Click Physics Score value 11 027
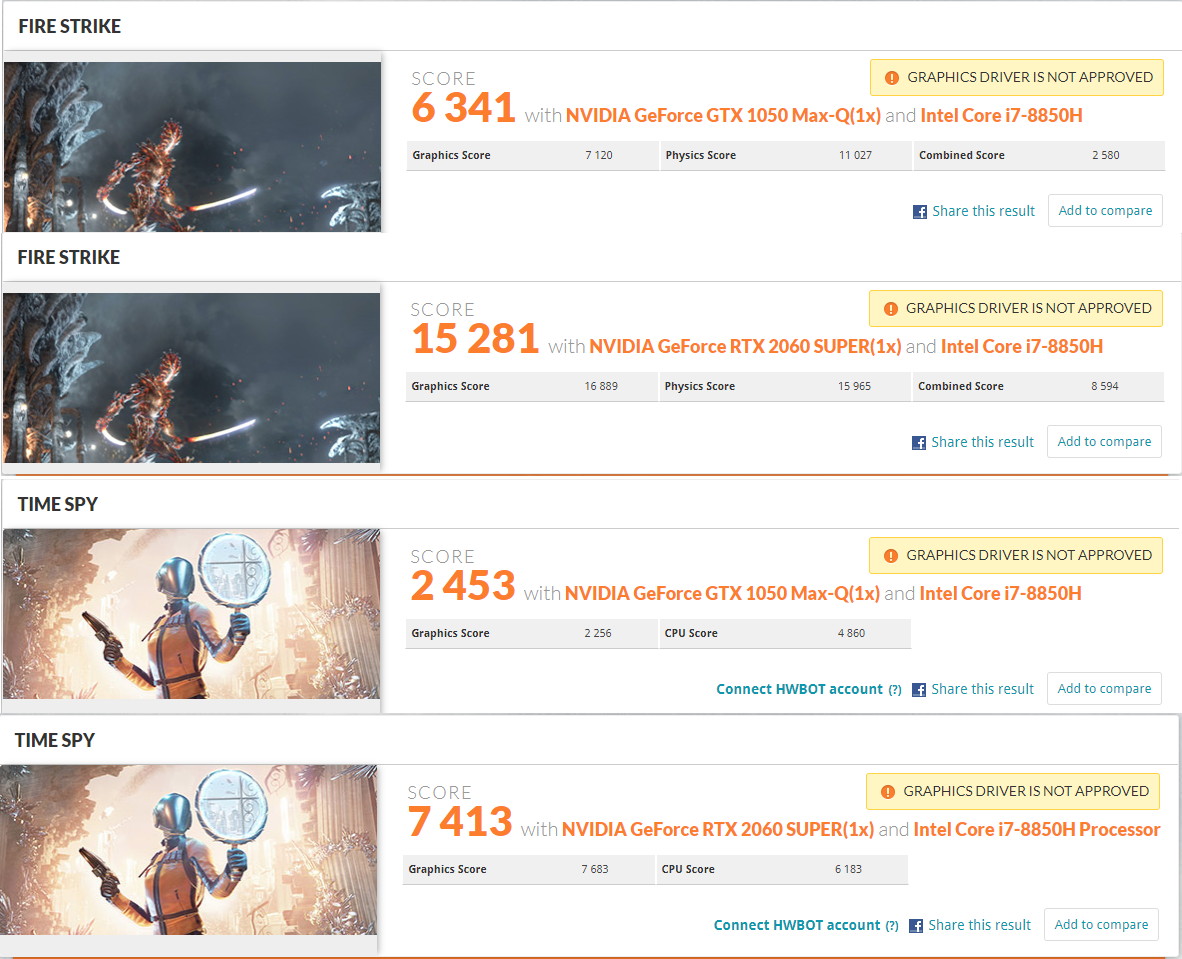The height and width of the screenshot is (959, 1182). 855,155
